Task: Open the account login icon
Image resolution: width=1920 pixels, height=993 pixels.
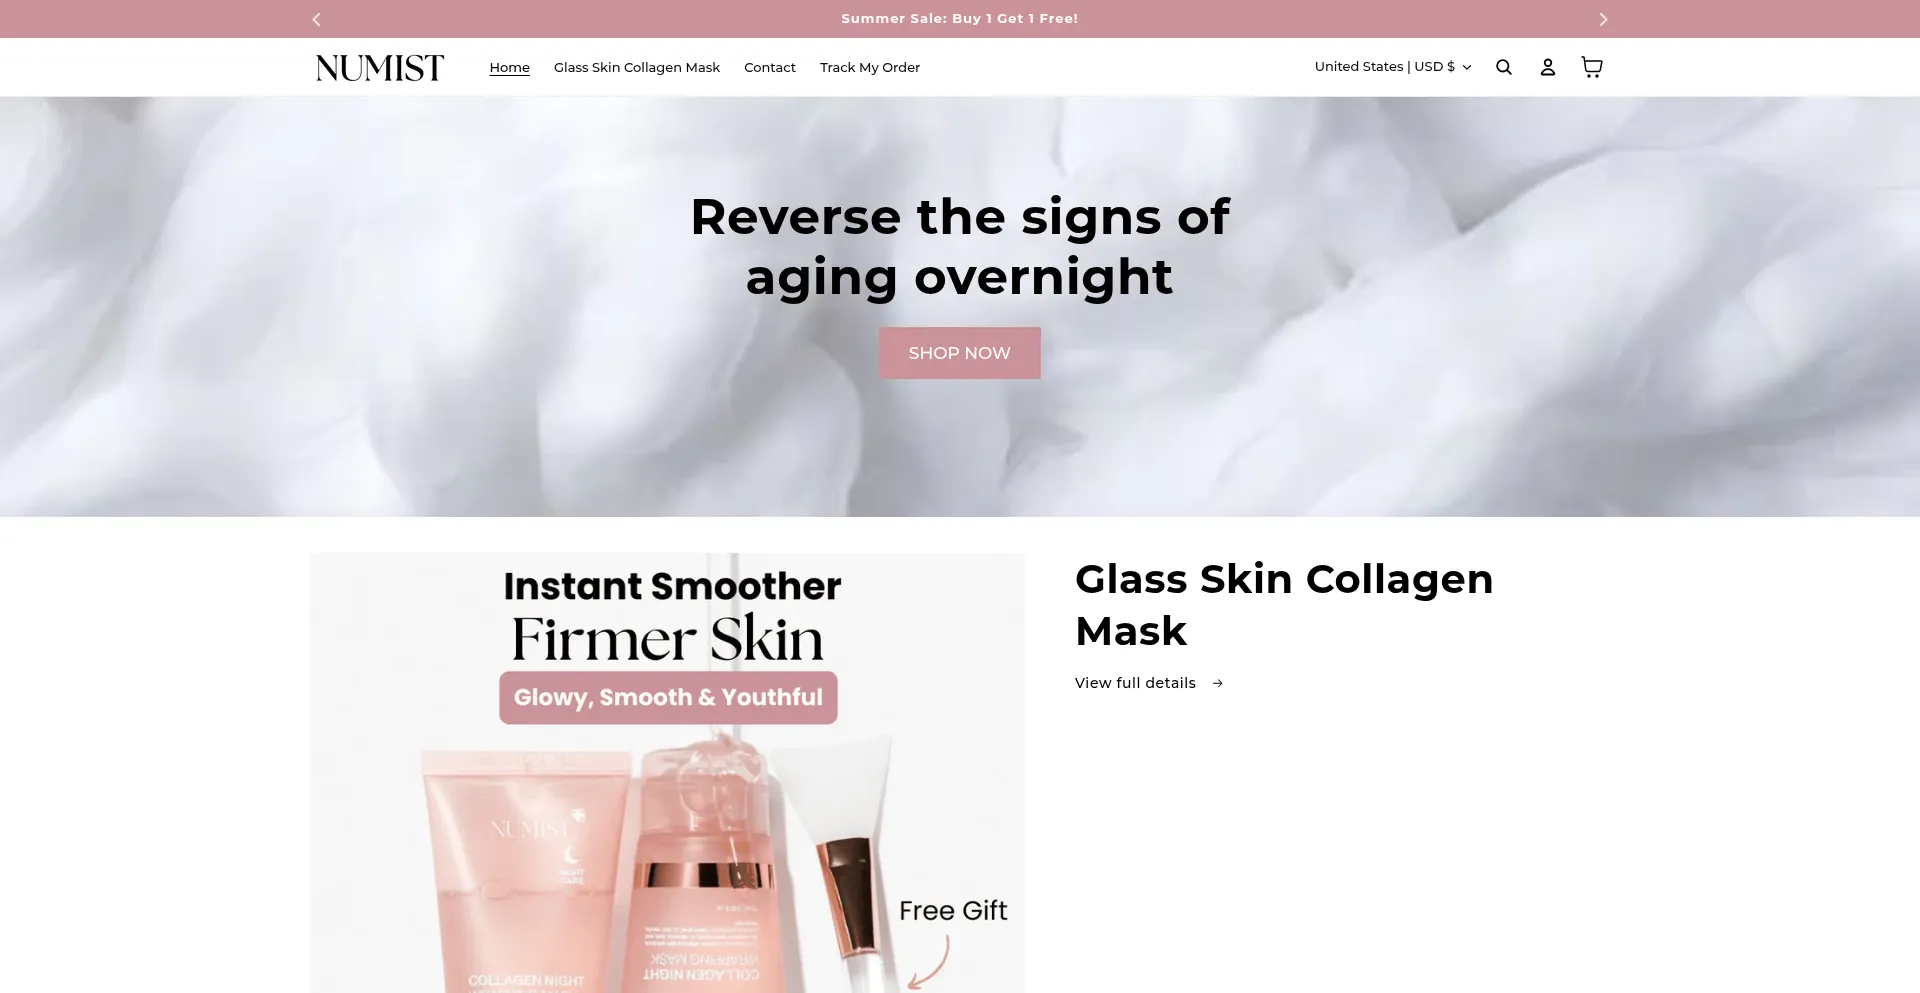Action: [1547, 67]
